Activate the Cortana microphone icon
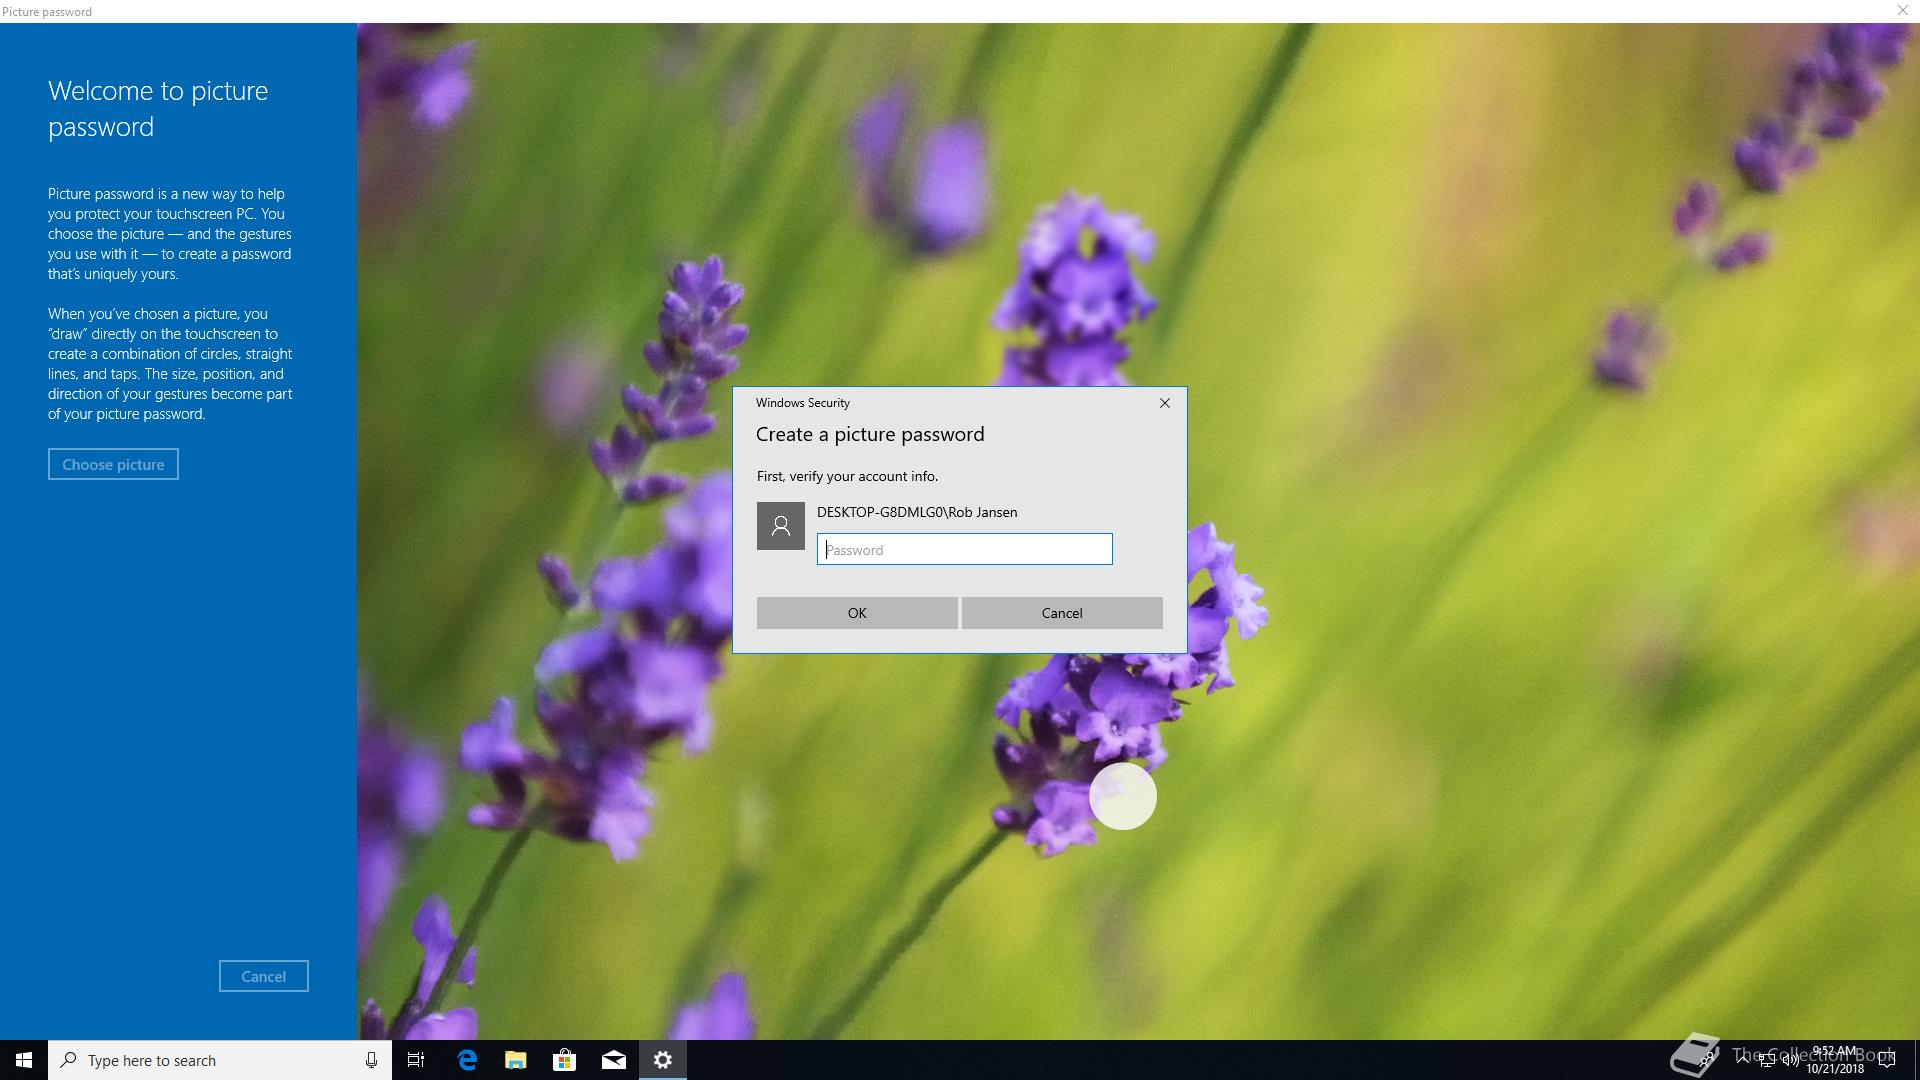Viewport: 1920px width, 1080px height. point(371,1060)
